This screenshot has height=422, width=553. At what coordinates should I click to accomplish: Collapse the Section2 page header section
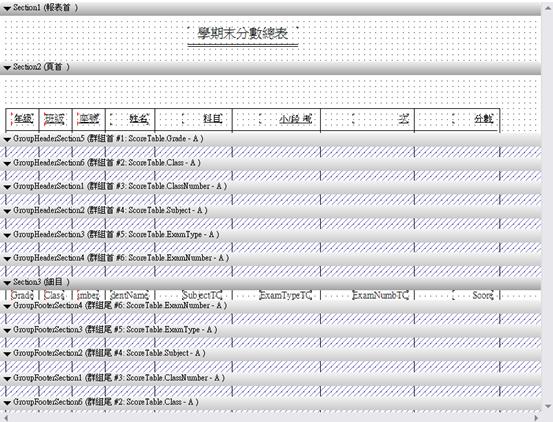pyautogui.click(x=7, y=67)
